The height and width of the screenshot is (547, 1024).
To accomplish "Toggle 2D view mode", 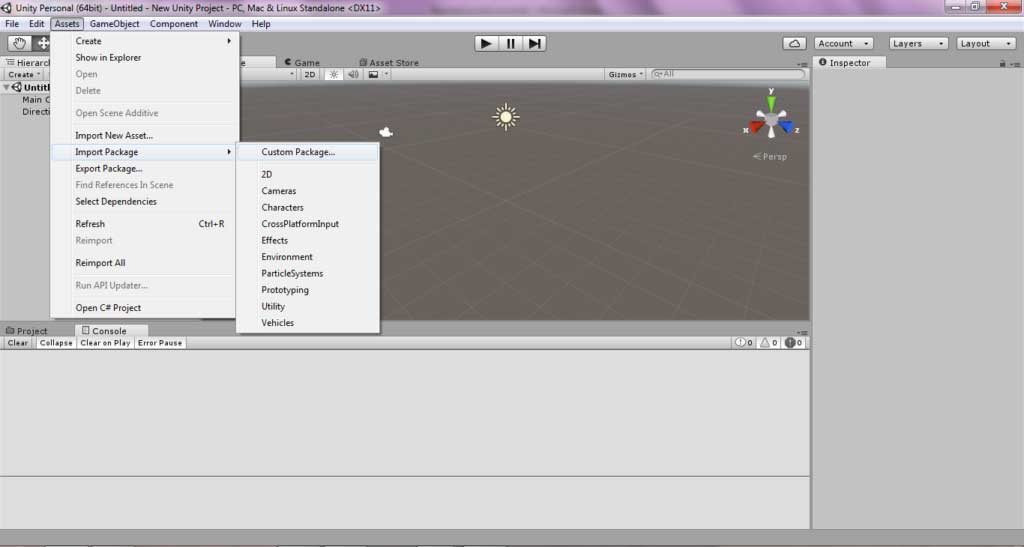I will 310,74.
